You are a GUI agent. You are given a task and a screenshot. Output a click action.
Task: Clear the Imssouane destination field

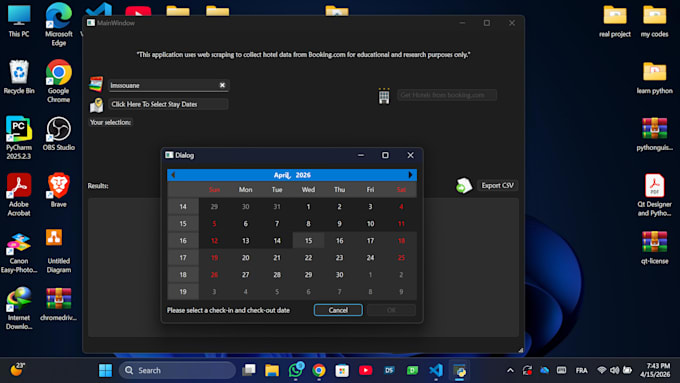click(222, 85)
